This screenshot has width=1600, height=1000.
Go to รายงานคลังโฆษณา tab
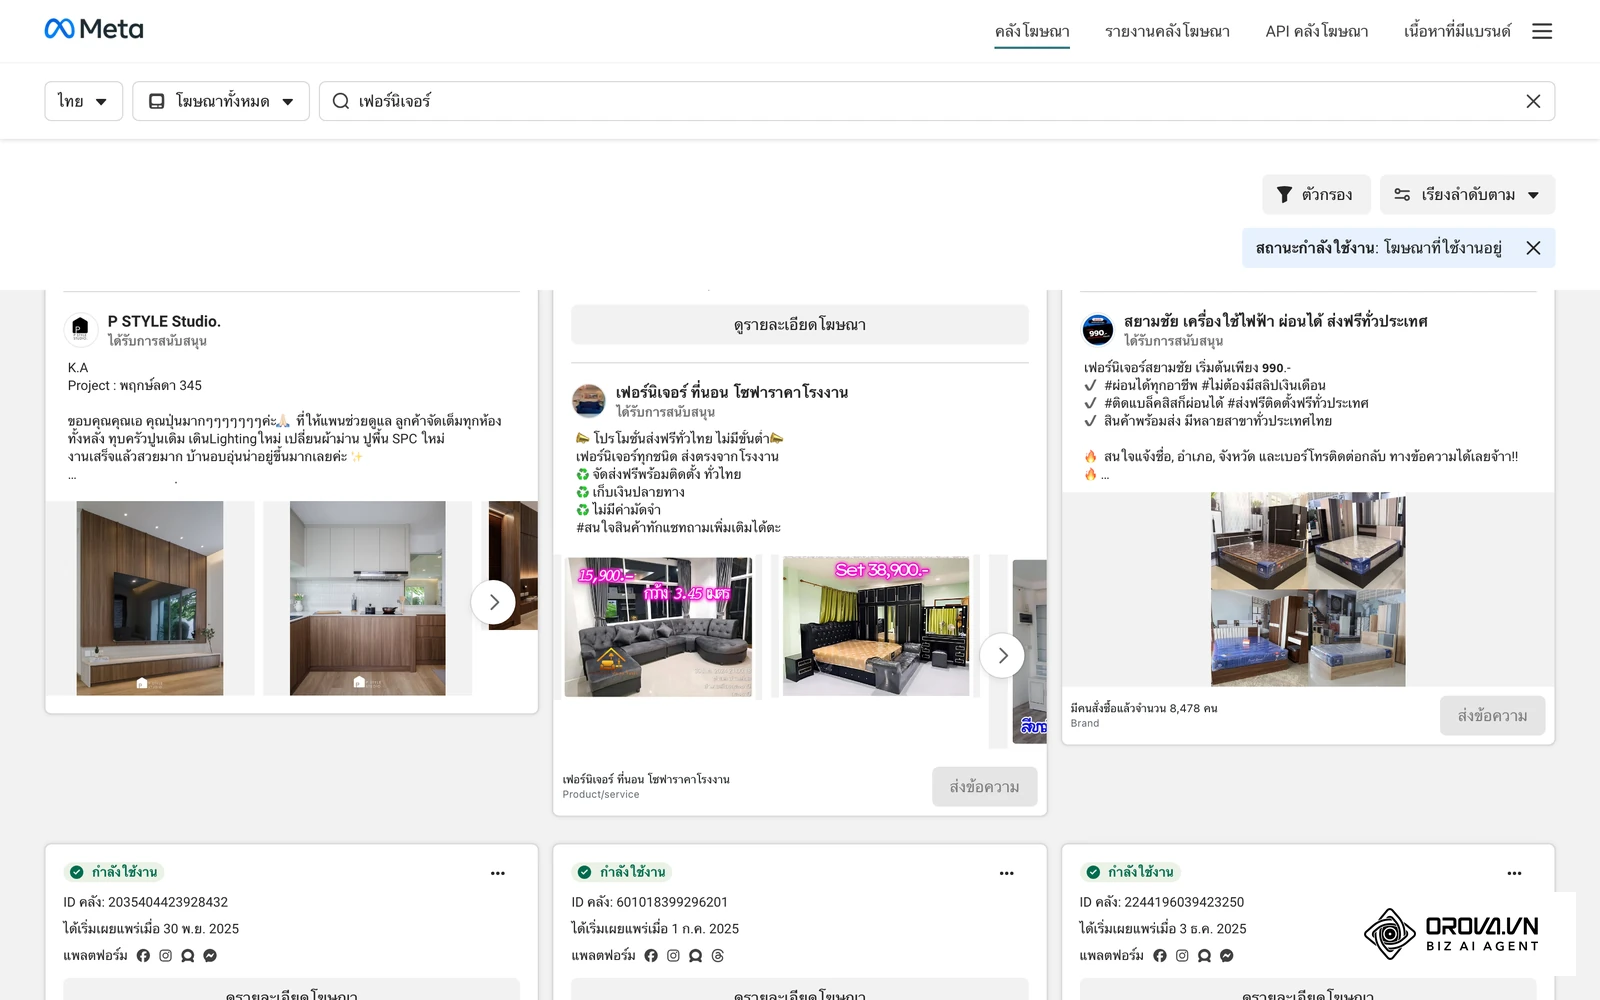pyautogui.click(x=1167, y=31)
